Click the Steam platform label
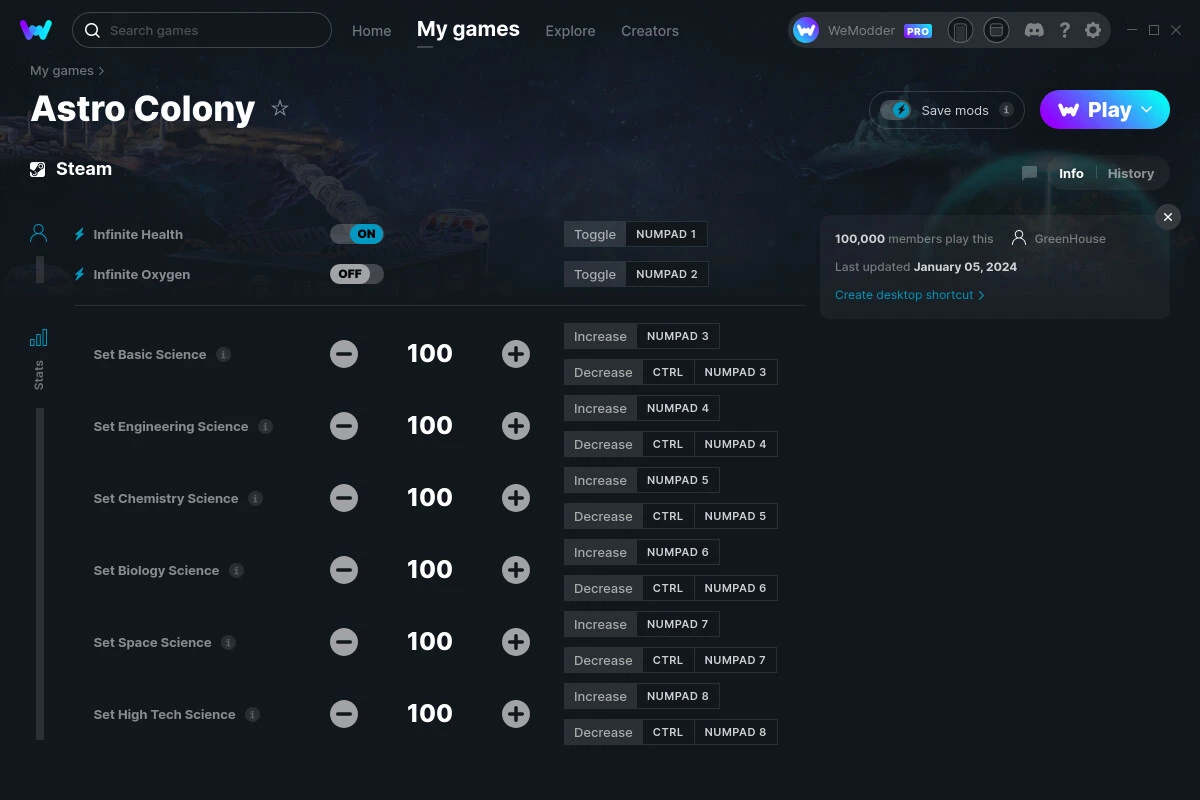Image resolution: width=1200 pixels, height=800 pixels. [x=71, y=169]
